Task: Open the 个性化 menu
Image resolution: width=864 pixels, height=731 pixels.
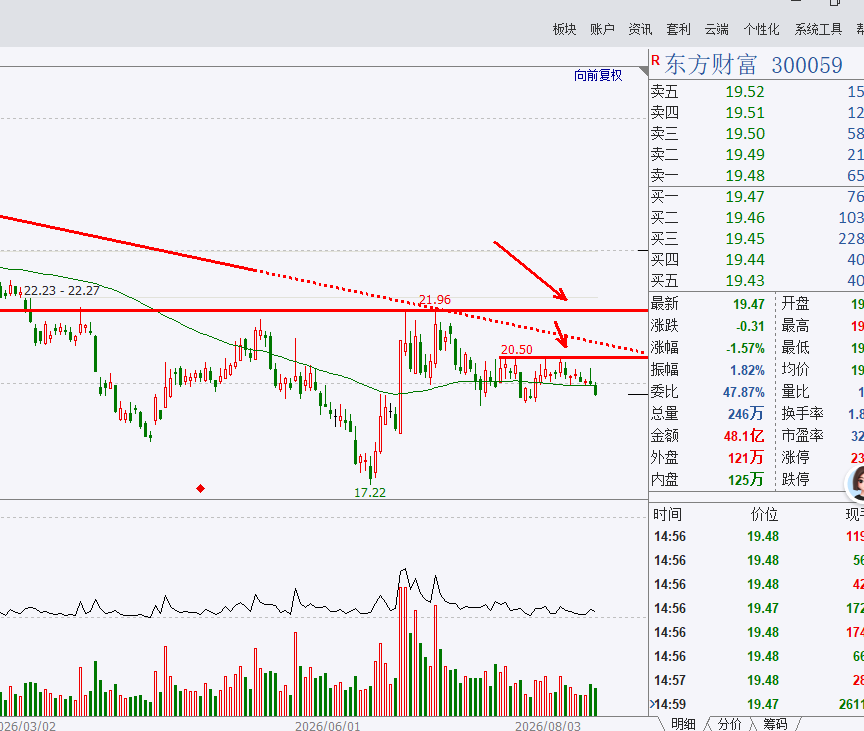Action: click(x=761, y=29)
